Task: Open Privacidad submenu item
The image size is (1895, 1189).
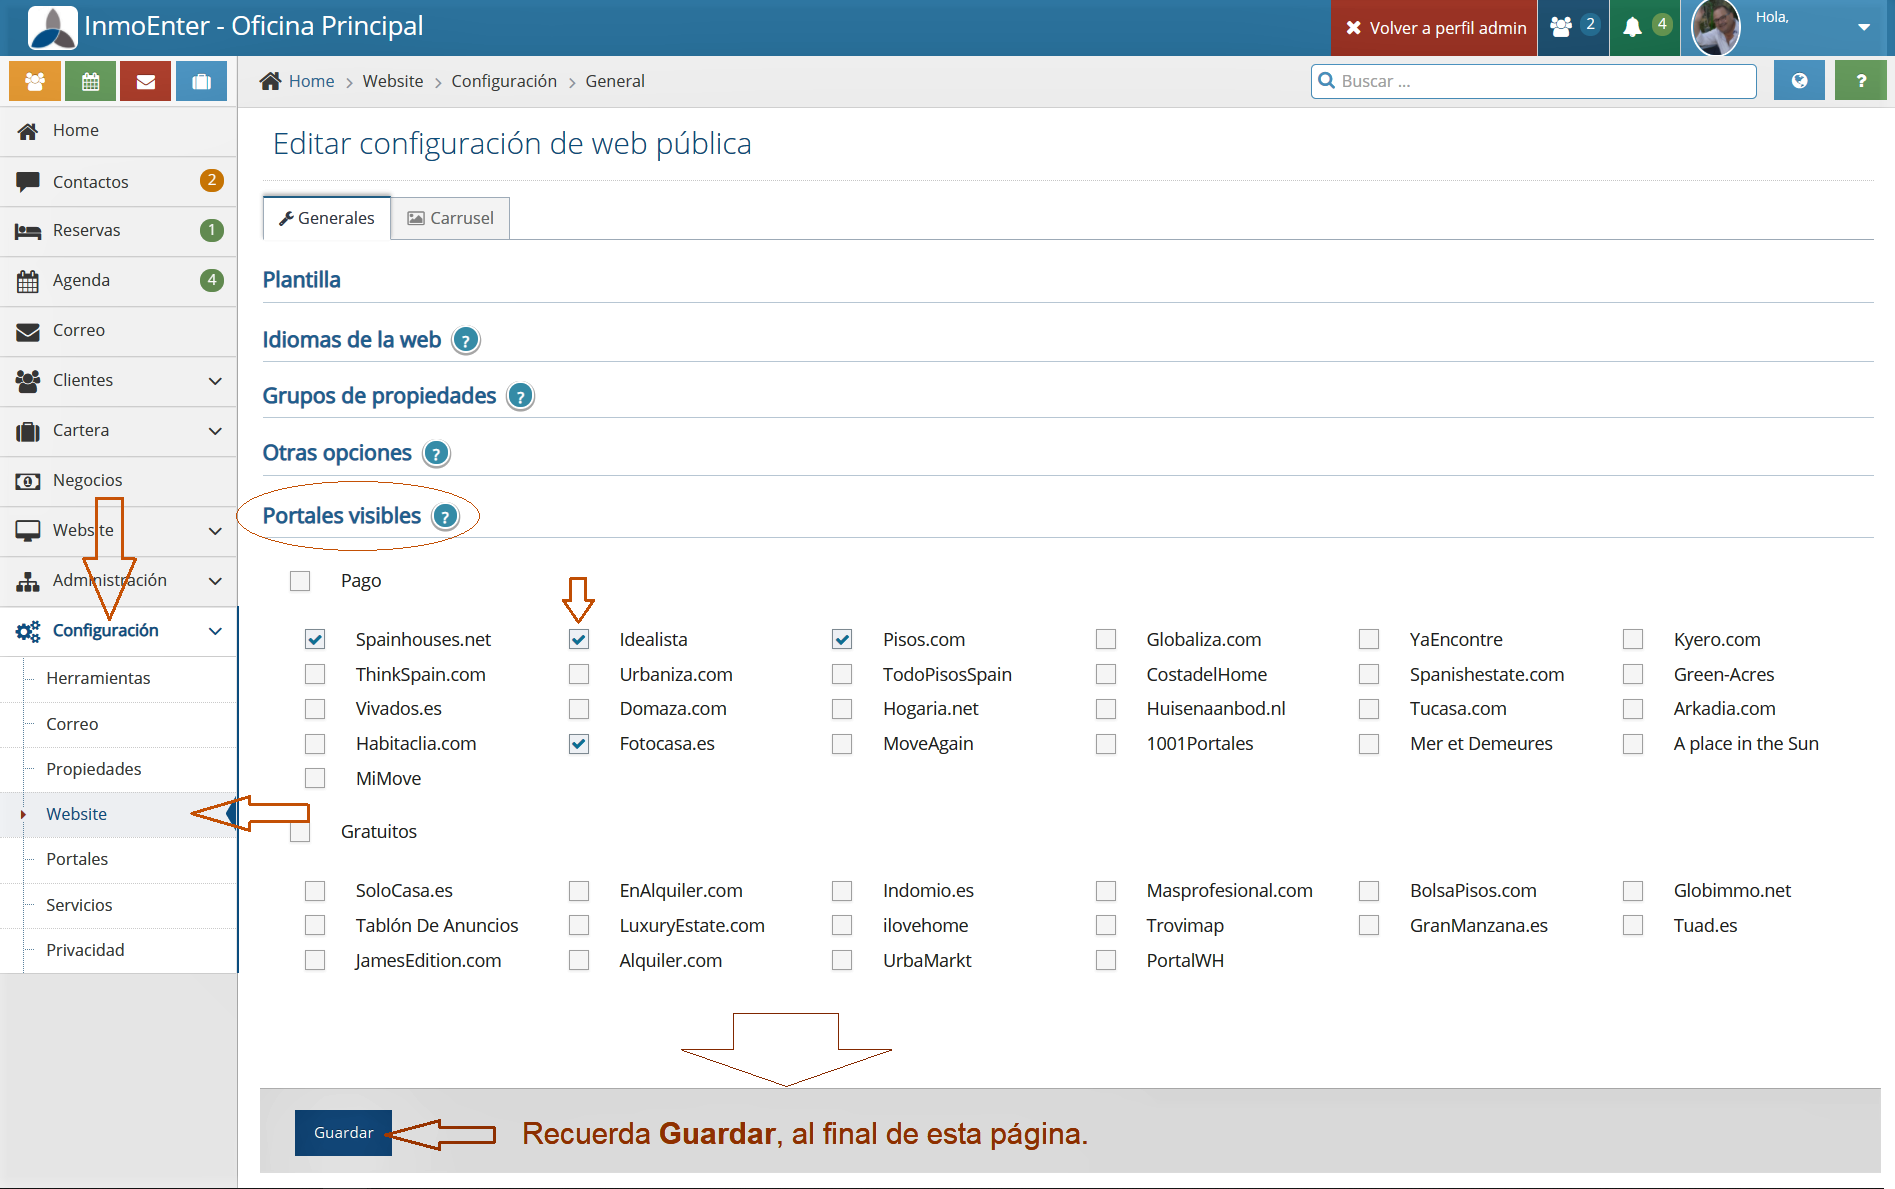Action: point(85,950)
